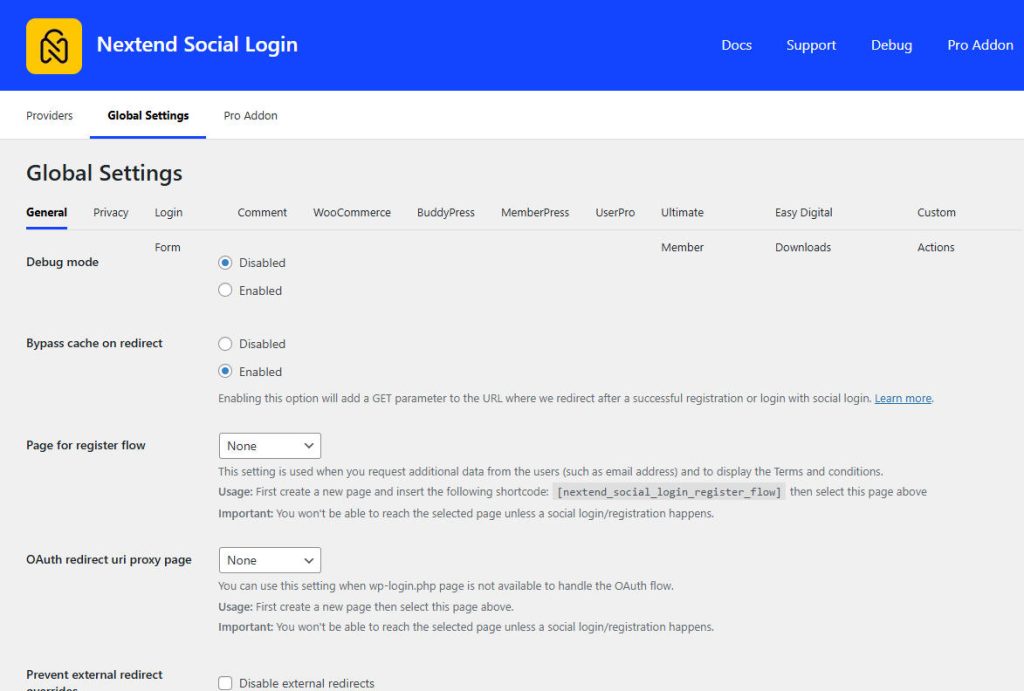Click the Debug link in header

click(x=891, y=45)
